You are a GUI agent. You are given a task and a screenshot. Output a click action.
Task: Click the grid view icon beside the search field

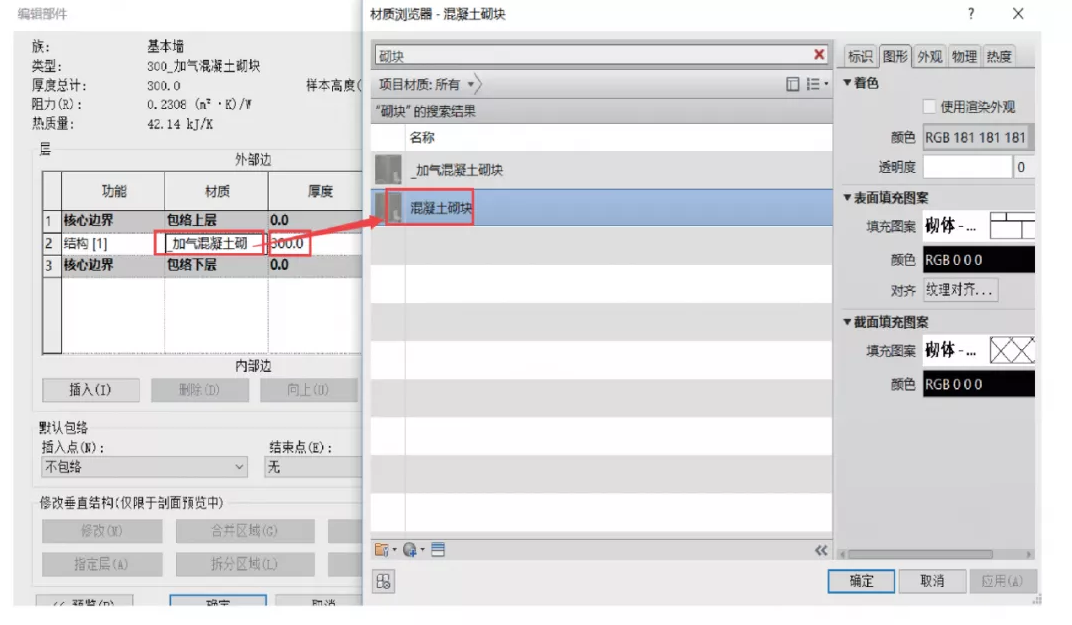(x=793, y=84)
